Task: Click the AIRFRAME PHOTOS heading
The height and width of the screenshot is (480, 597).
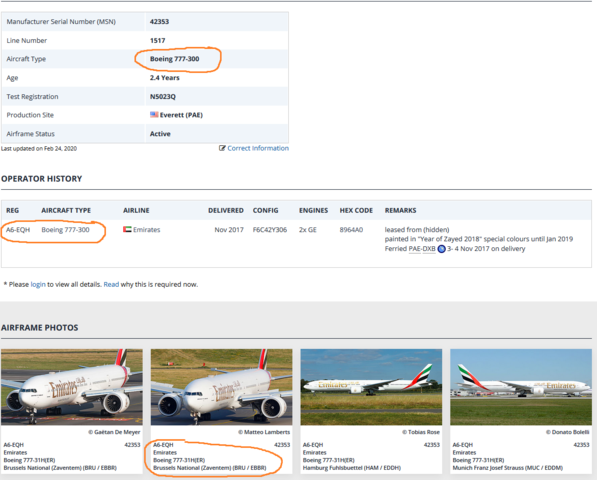Action: click(40, 328)
